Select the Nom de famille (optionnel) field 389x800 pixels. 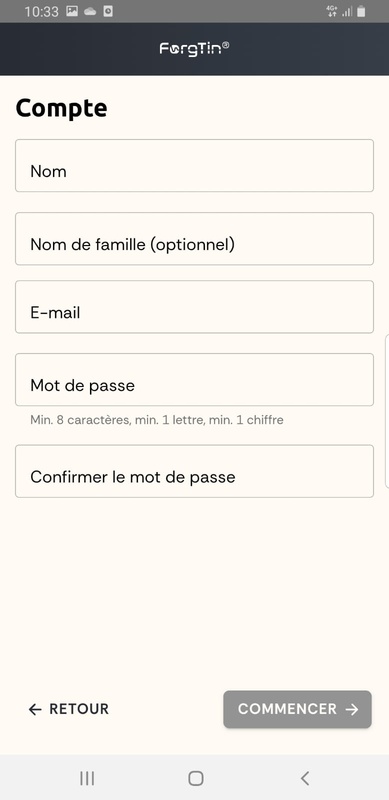point(194,239)
